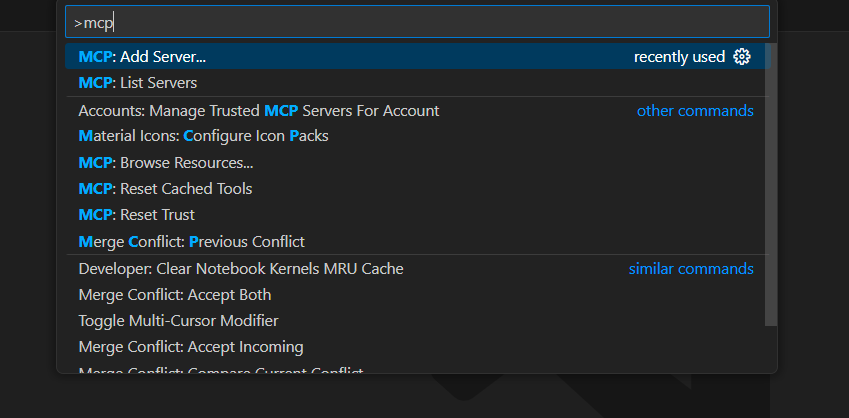
Task: Click the "other commands" section label
Action: tap(695, 110)
